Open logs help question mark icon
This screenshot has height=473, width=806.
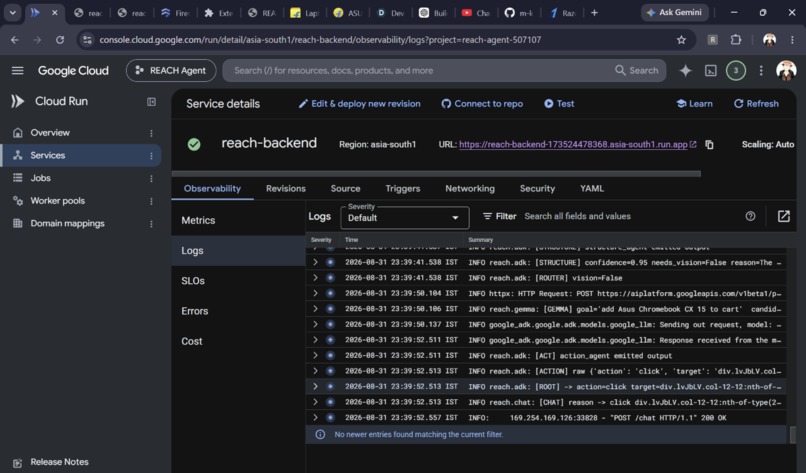(750, 216)
